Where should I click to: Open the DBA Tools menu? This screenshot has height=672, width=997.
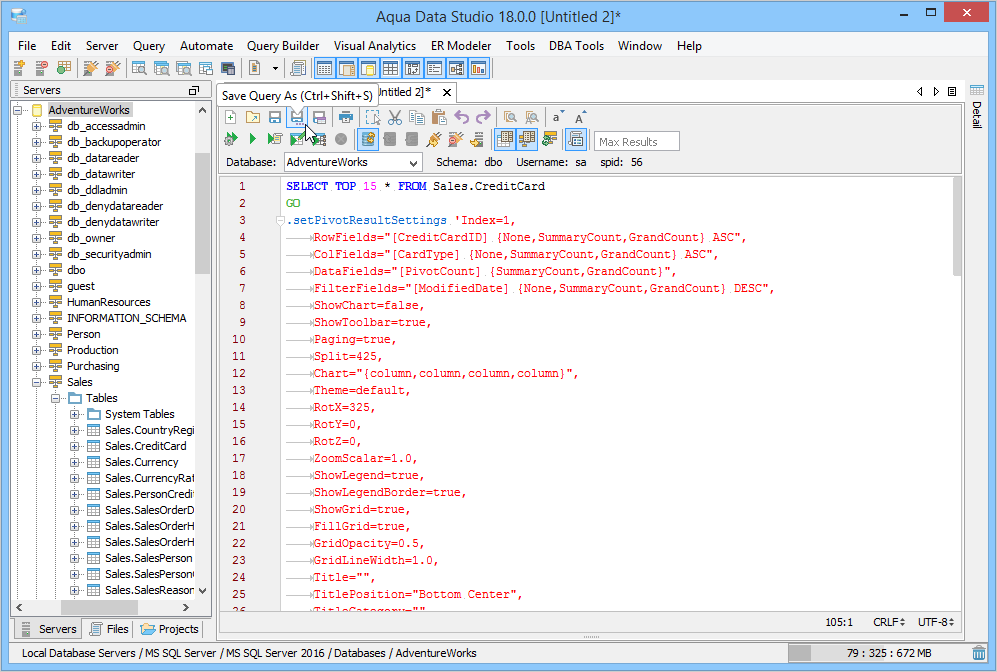pyautogui.click(x=576, y=46)
